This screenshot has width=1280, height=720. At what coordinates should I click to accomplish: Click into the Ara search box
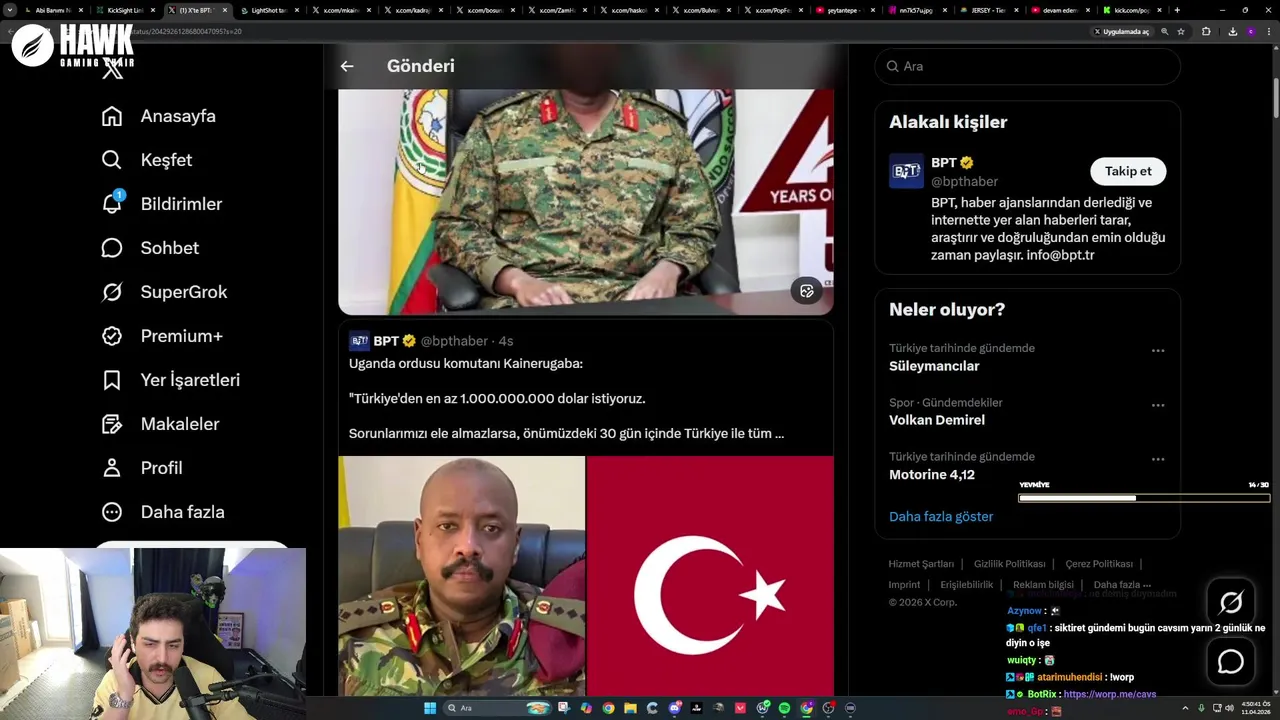pos(1028,66)
